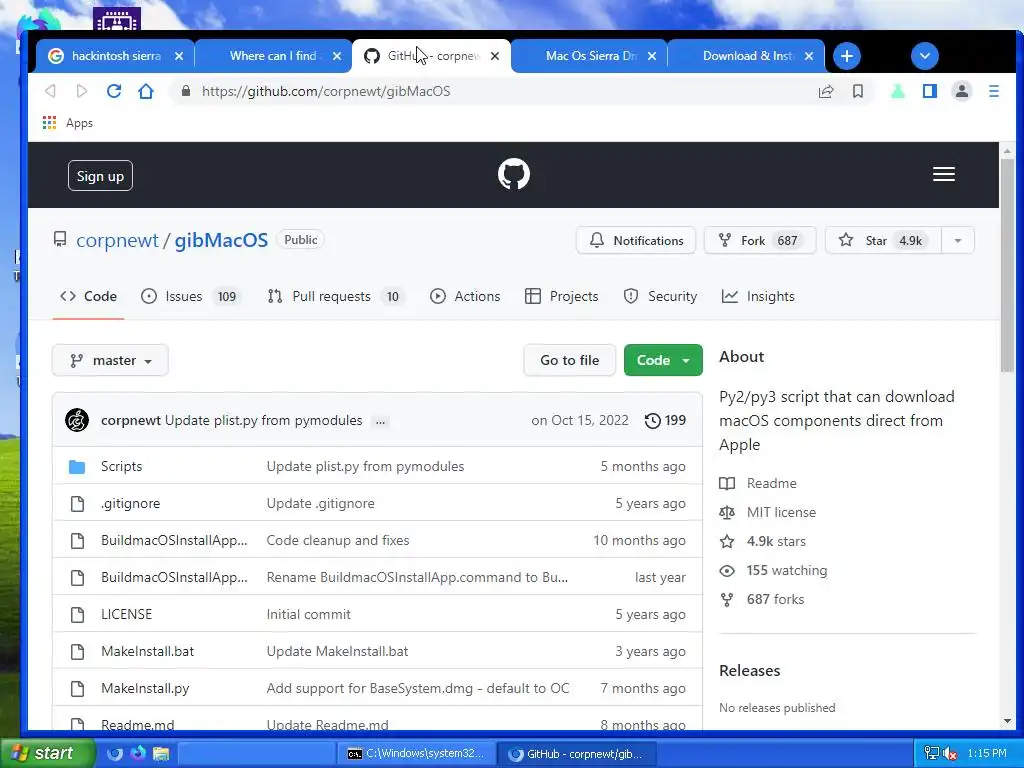Open the gibMacOS repository name link
The width and height of the screenshot is (1024, 768).
tap(221, 240)
